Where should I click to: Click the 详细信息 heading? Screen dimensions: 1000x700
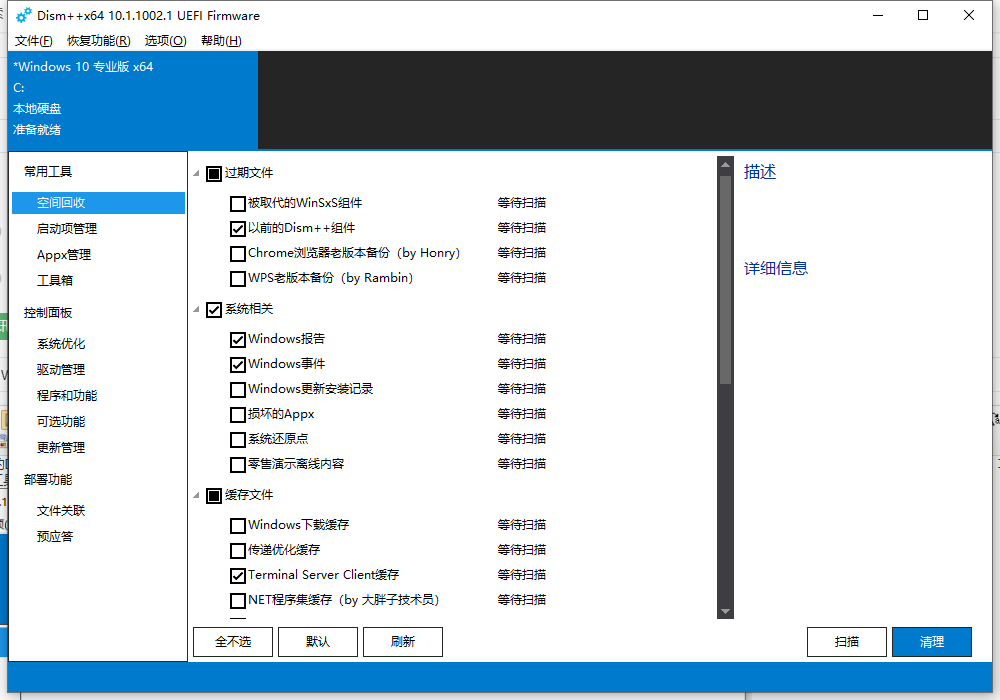pos(776,268)
